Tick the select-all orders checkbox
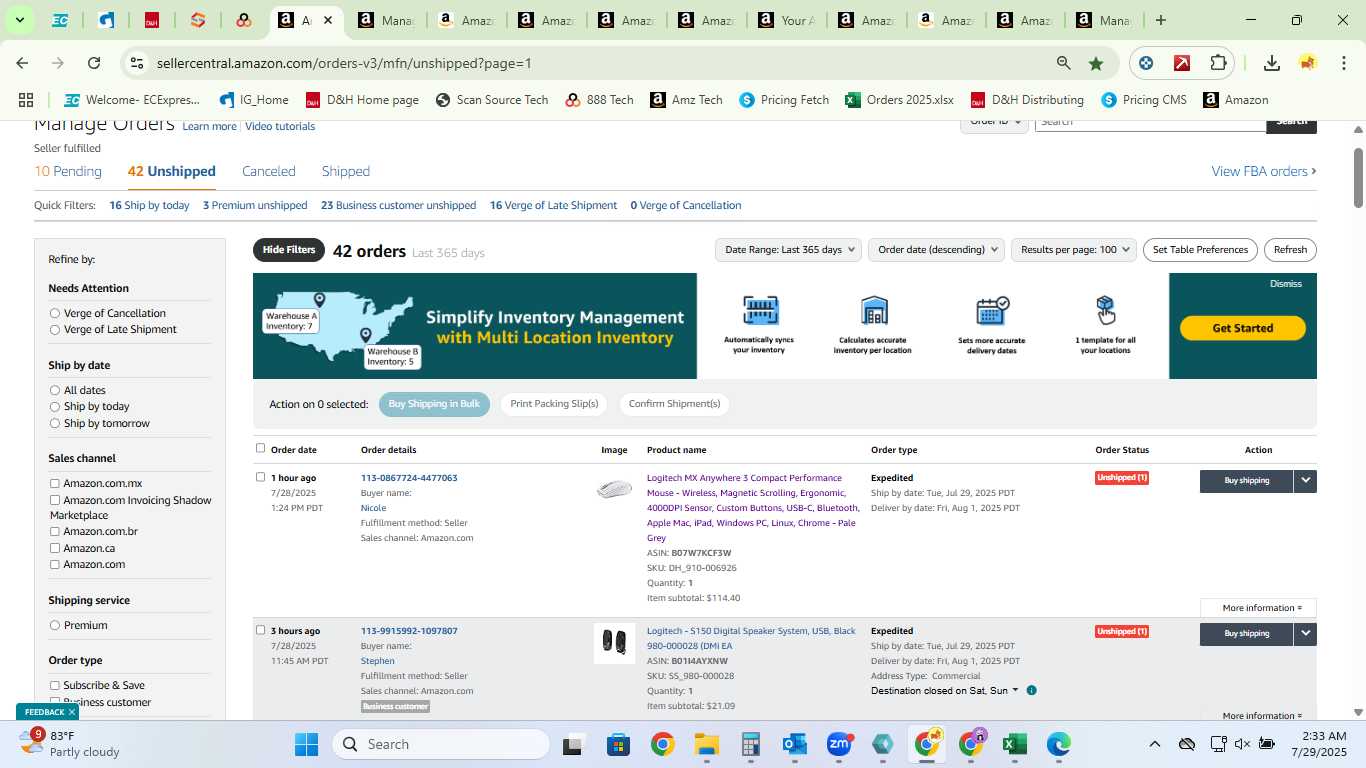The image size is (1366, 768). pyautogui.click(x=261, y=448)
